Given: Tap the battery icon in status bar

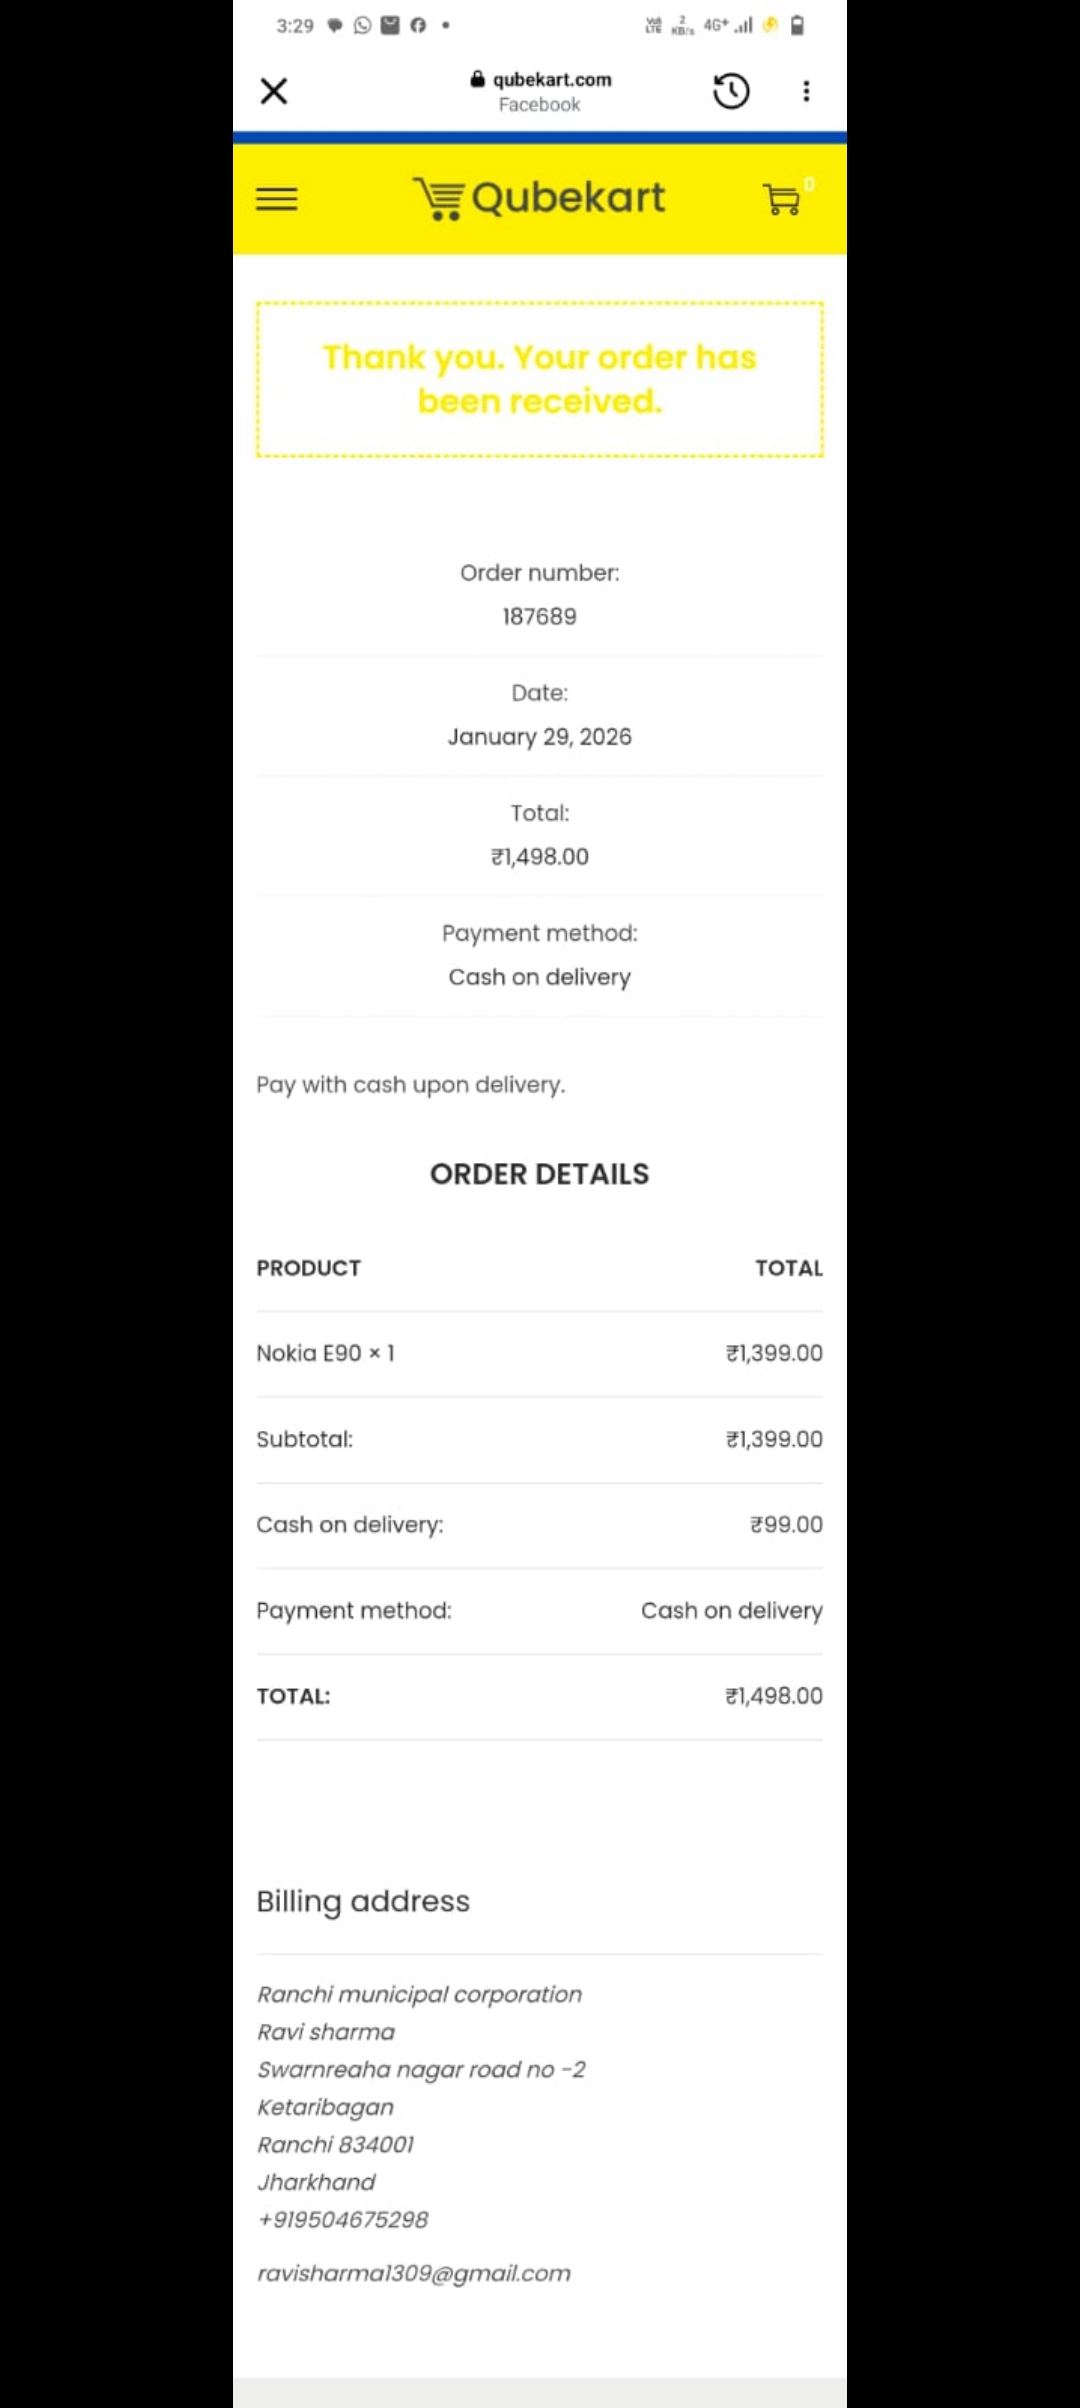Looking at the screenshot, I should 797,25.
